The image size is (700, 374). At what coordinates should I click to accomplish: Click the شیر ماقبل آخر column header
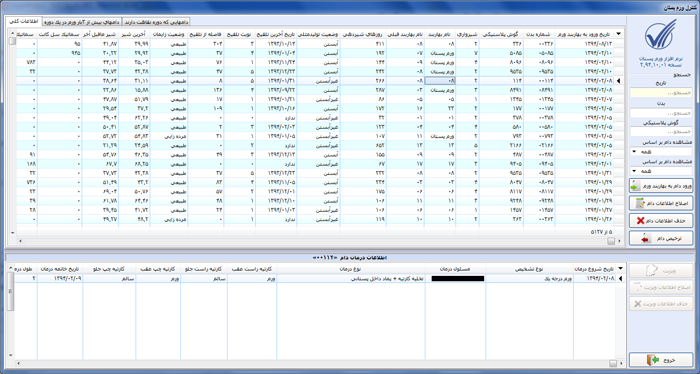coord(100,34)
